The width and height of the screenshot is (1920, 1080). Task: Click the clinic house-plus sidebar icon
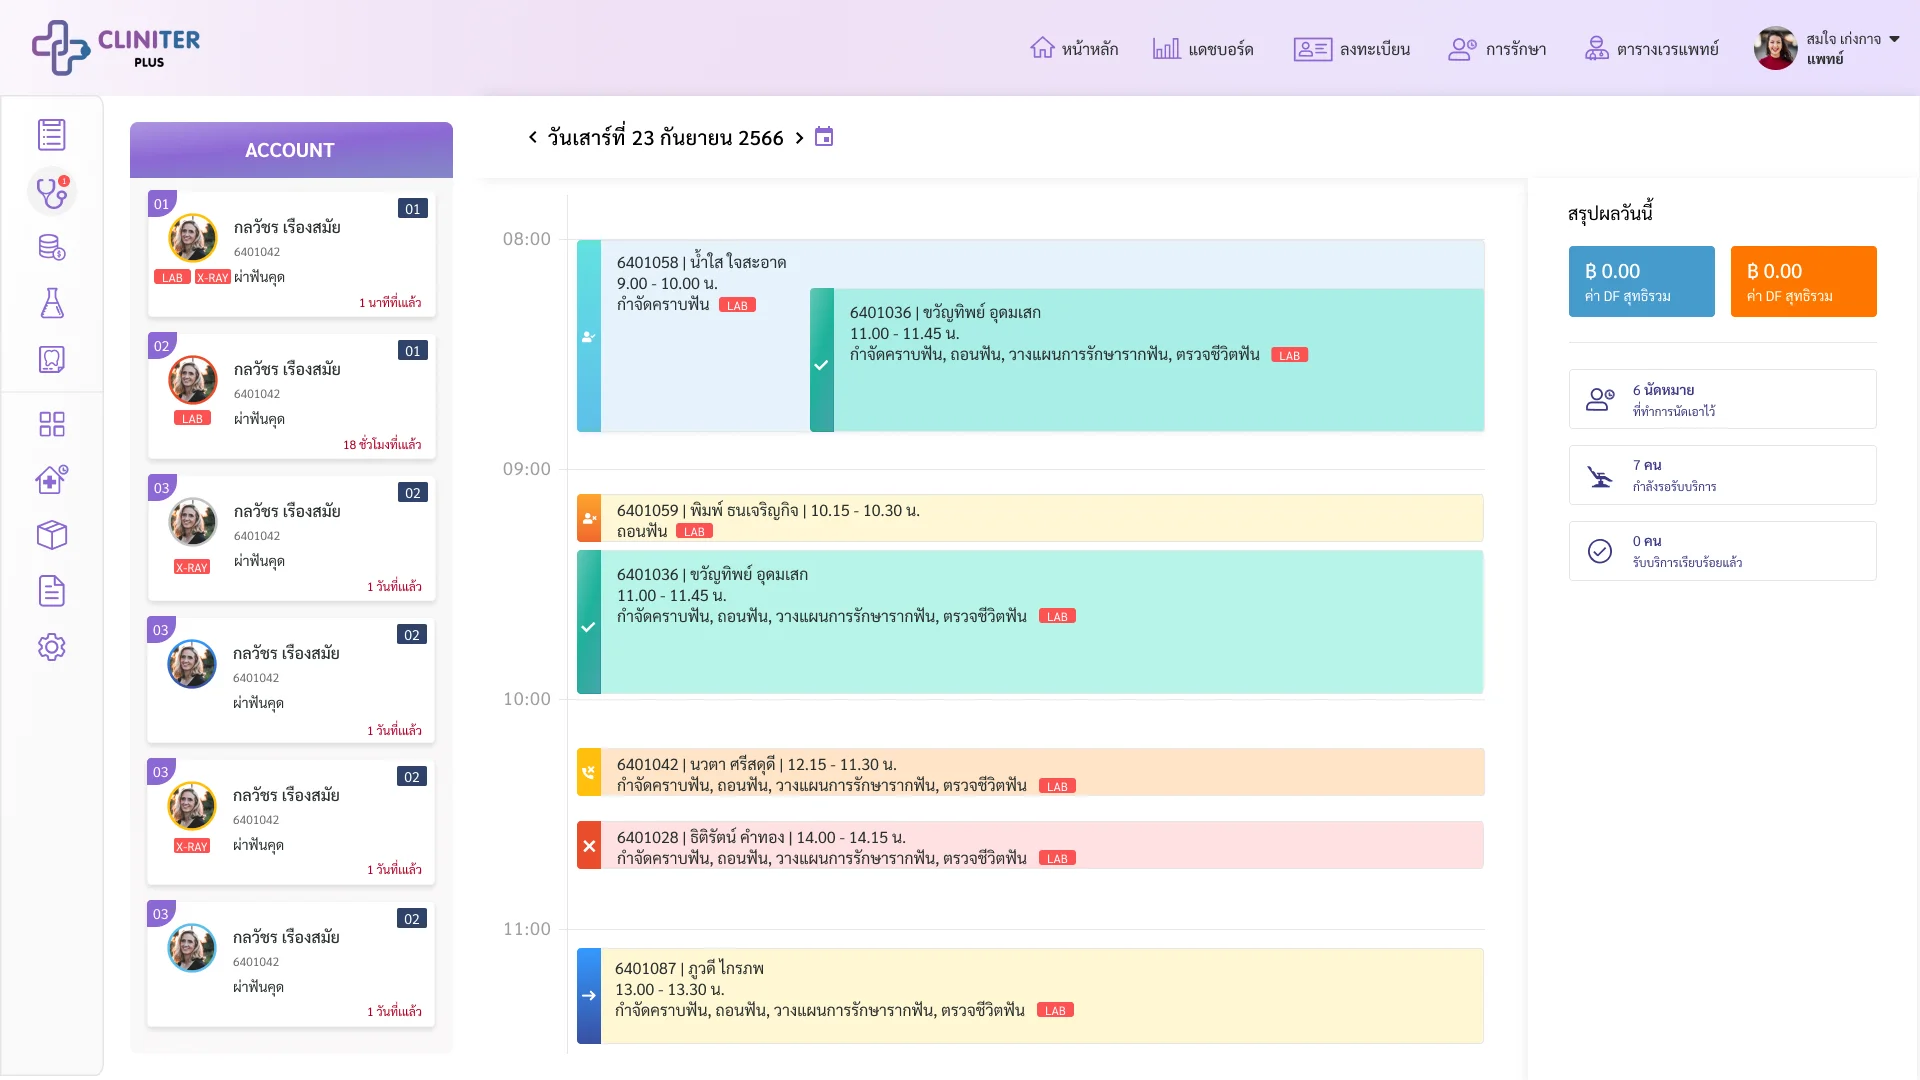[52, 480]
